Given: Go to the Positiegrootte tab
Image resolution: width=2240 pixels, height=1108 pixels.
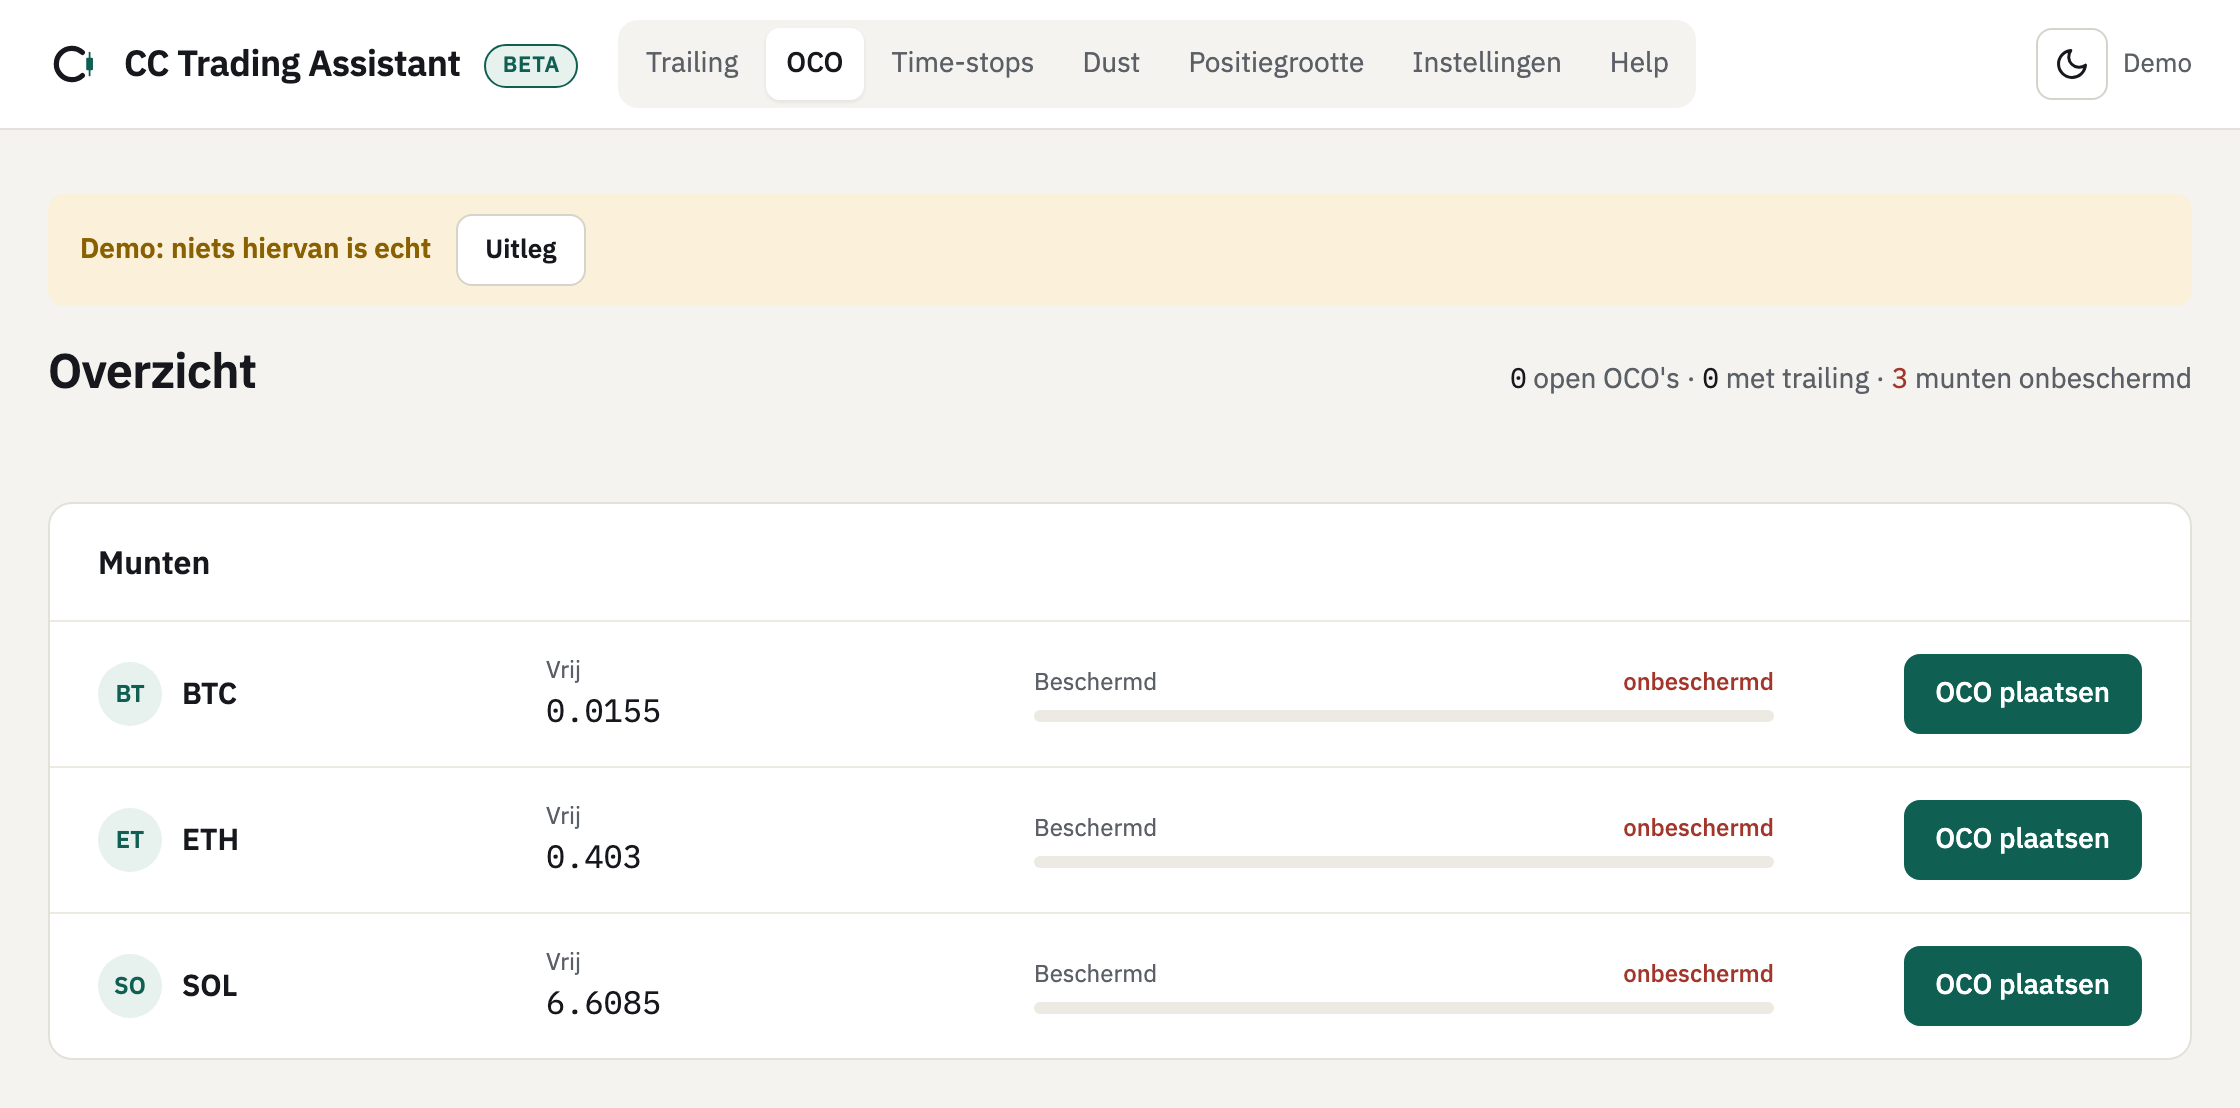Looking at the screenshot, I should point(1276,63).
